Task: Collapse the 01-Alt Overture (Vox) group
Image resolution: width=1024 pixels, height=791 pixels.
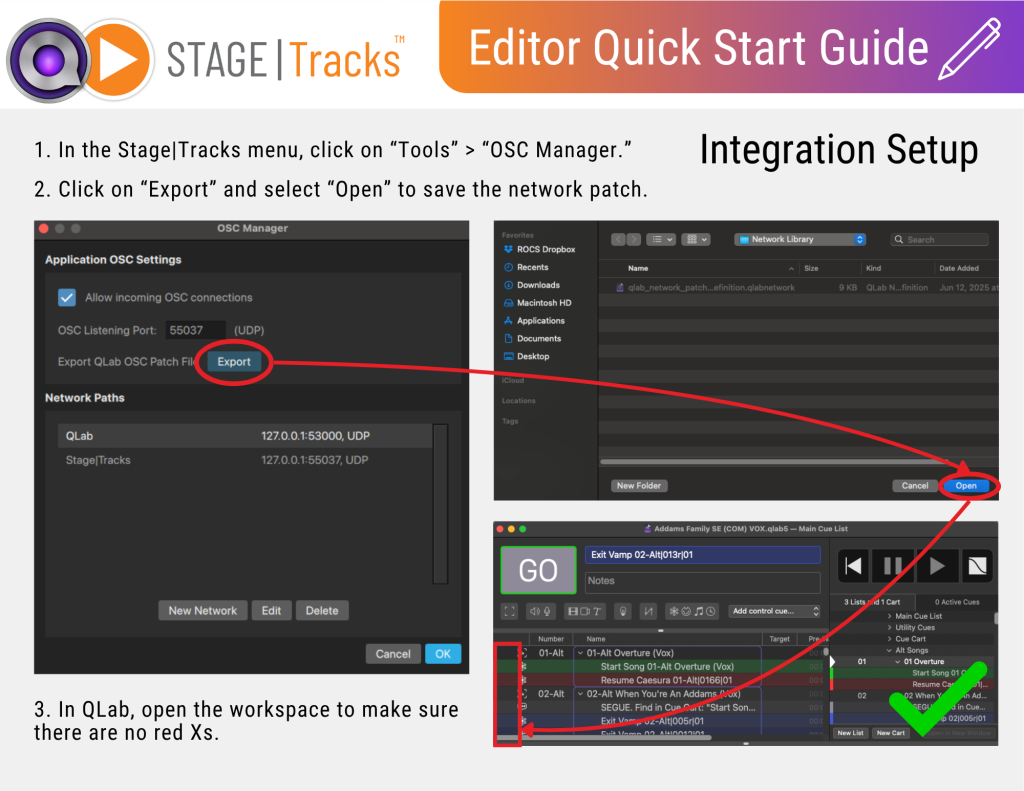Action: [x=581, y=653]
